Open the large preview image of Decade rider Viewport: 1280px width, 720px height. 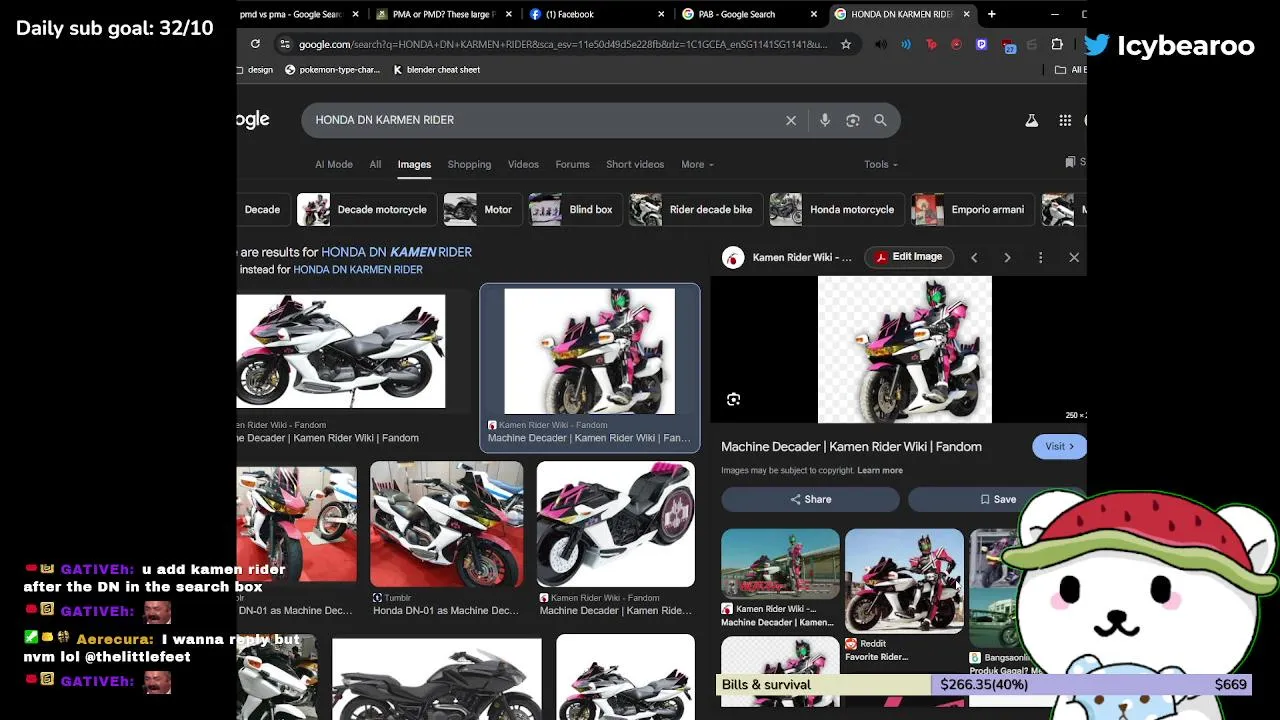tap(905, 349)
